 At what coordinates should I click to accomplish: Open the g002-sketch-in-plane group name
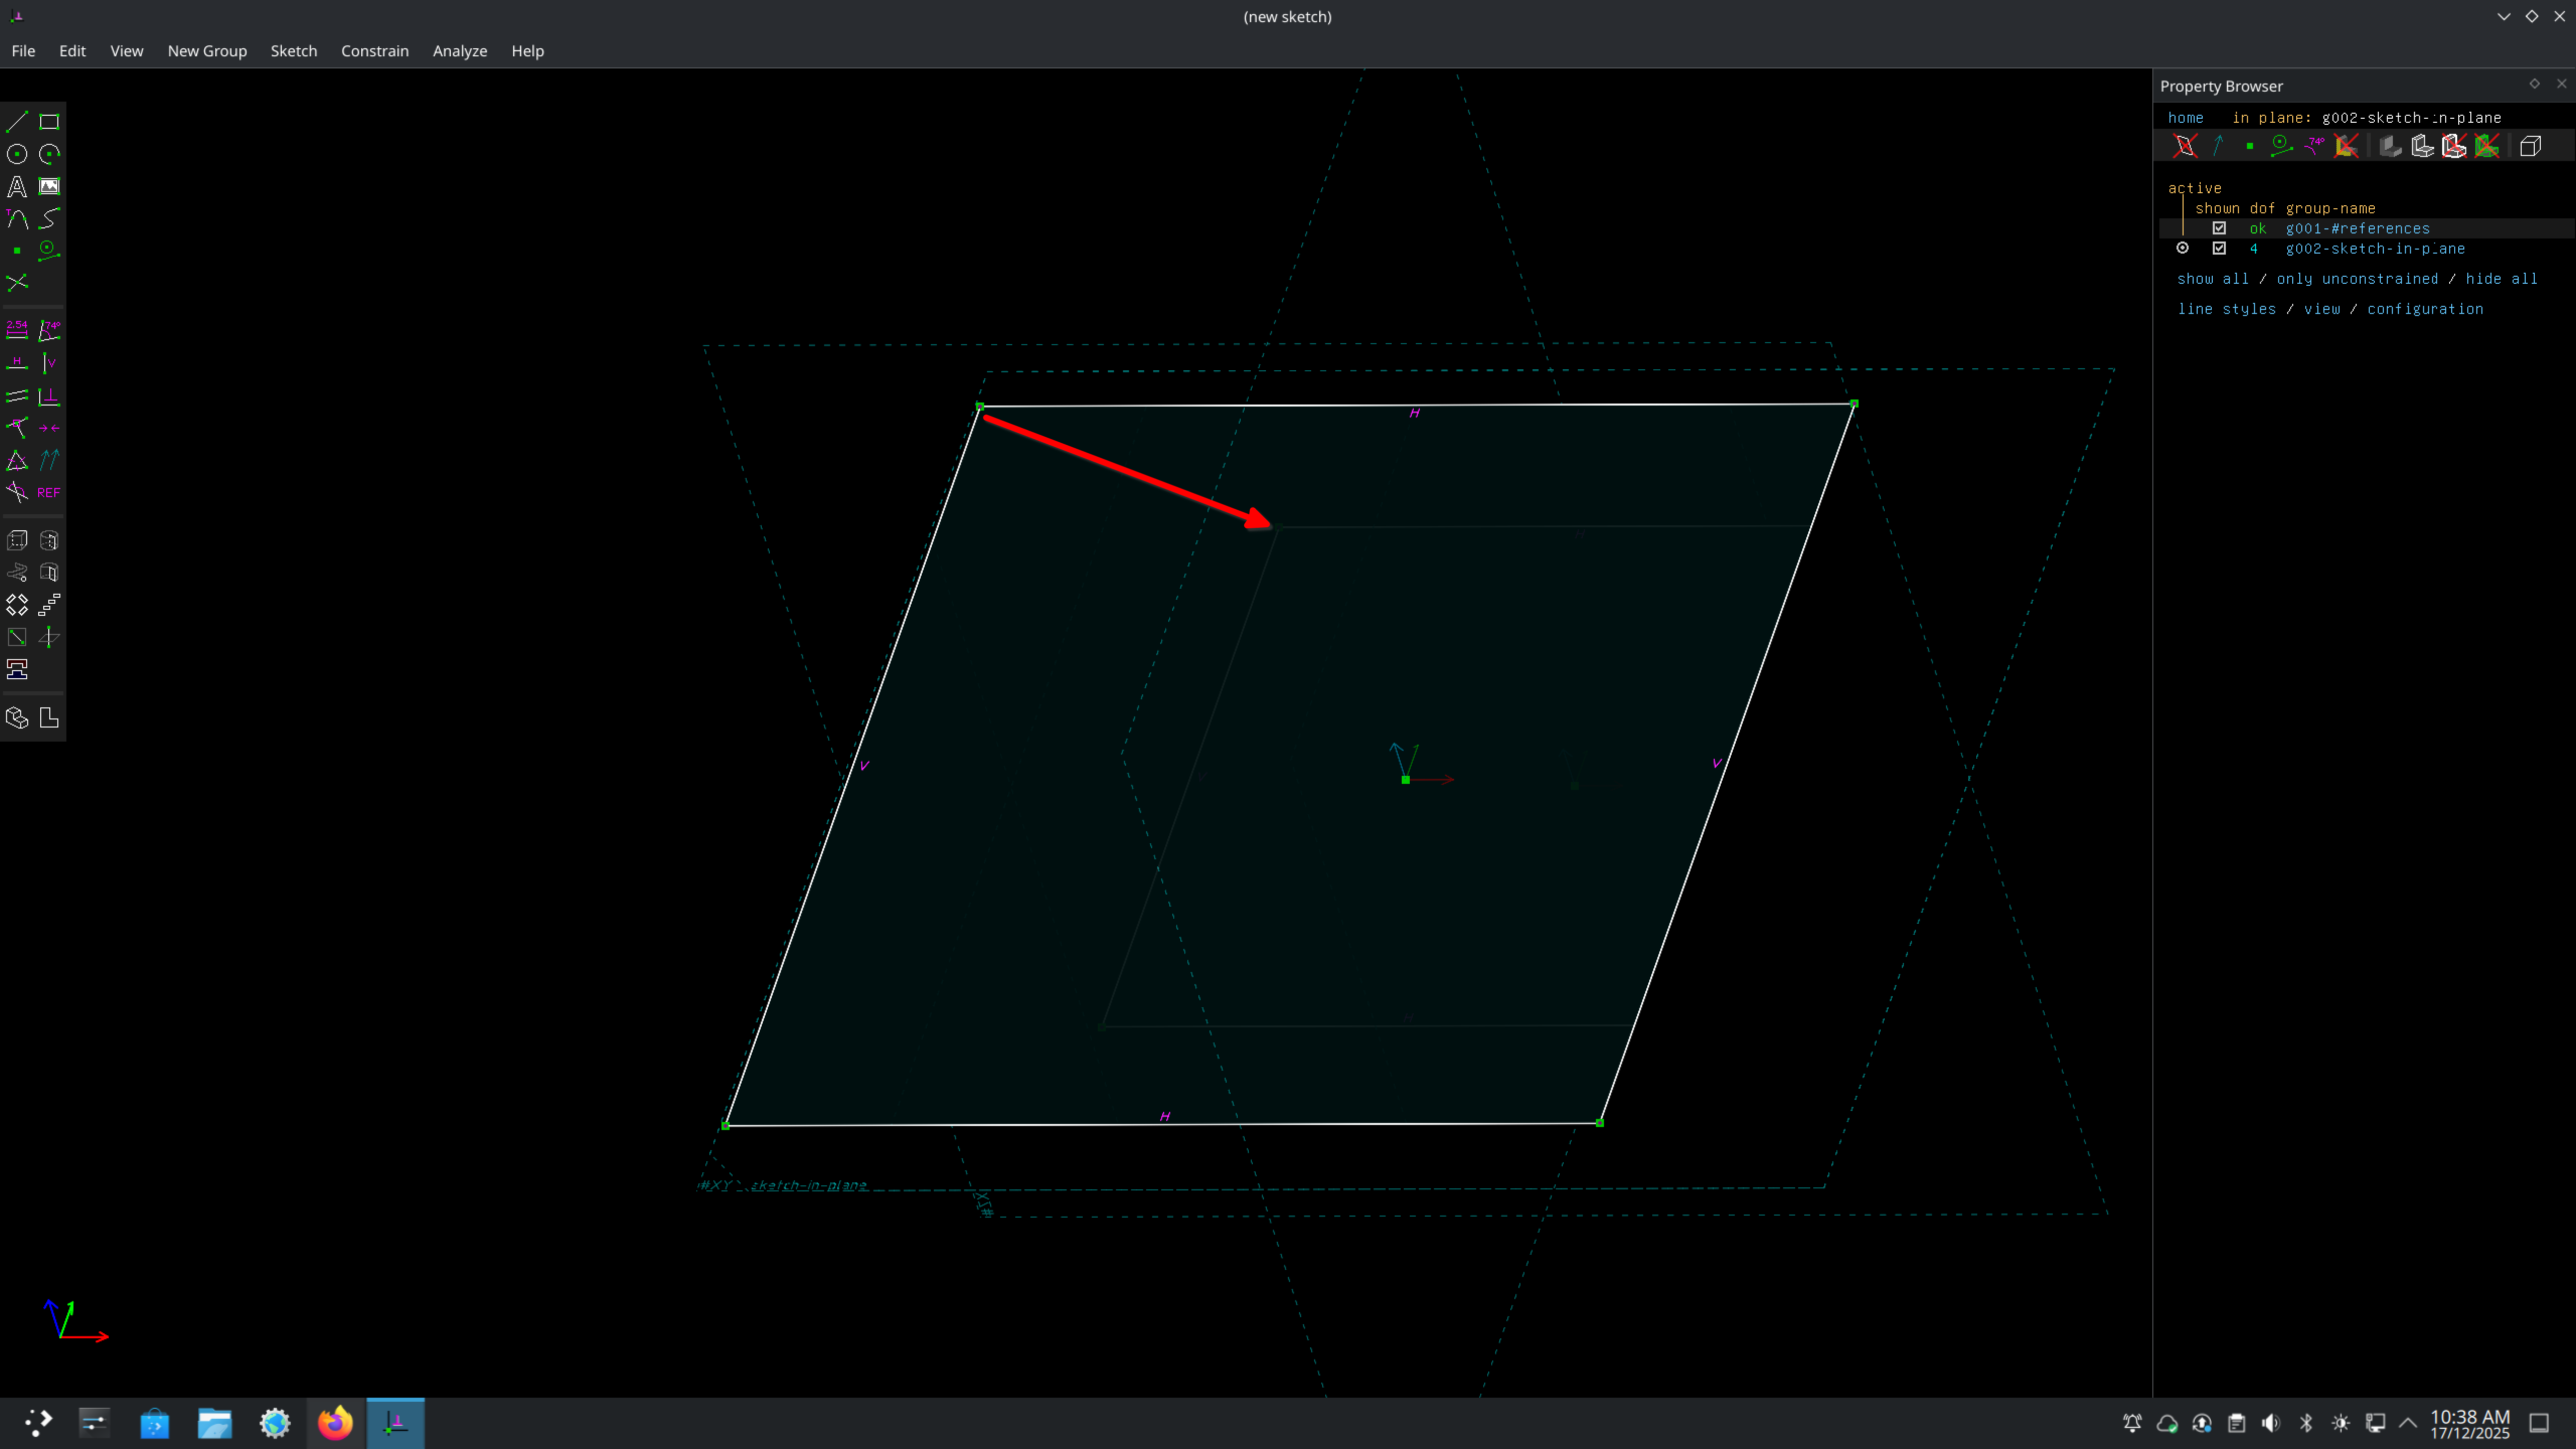tap(2375, 248)
